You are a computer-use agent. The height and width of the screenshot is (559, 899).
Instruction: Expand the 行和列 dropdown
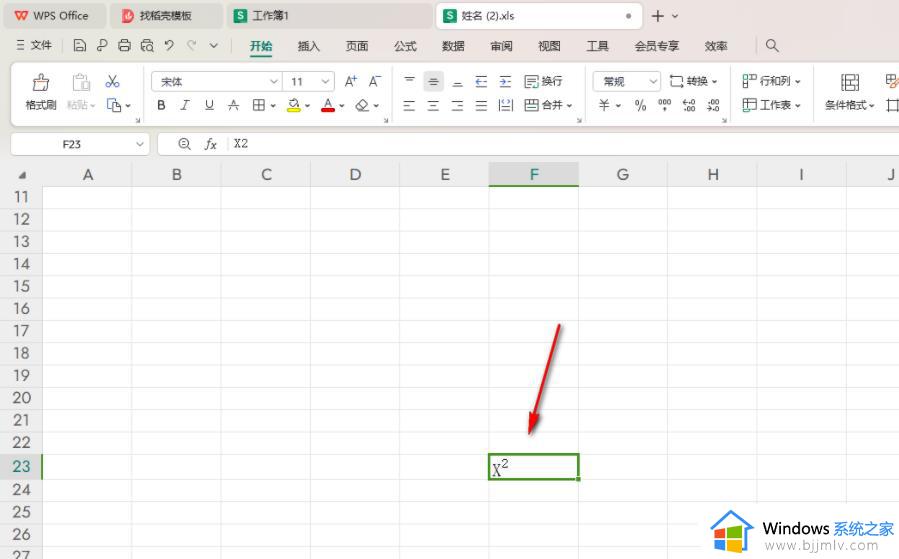tap(798, 81)
